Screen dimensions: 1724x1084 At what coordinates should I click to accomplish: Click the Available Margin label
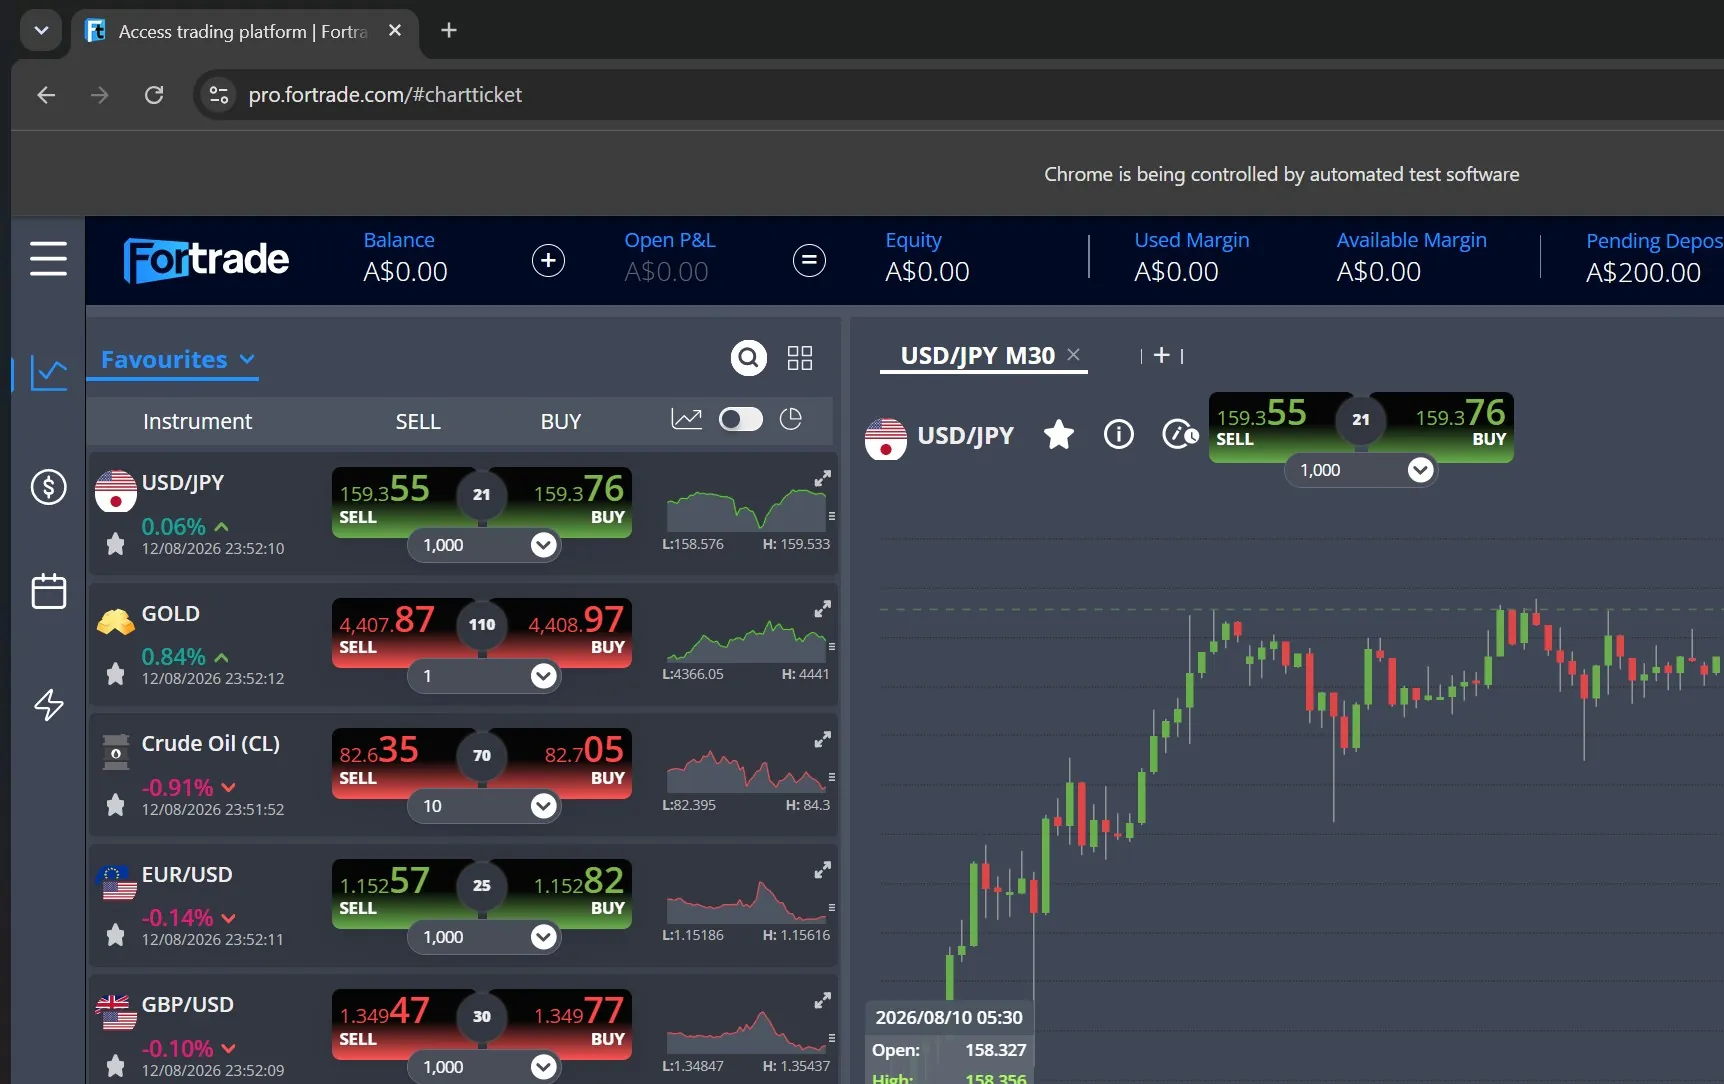(x=1411, y=240)
